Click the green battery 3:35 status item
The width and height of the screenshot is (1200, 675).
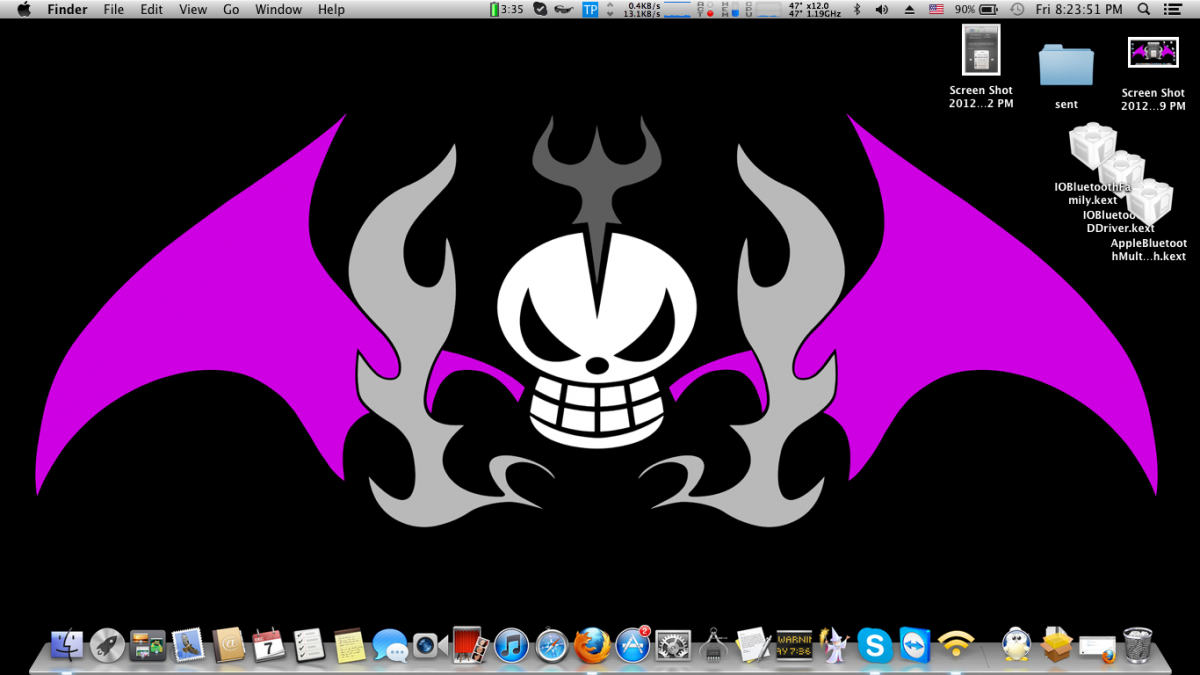point(507,9)
